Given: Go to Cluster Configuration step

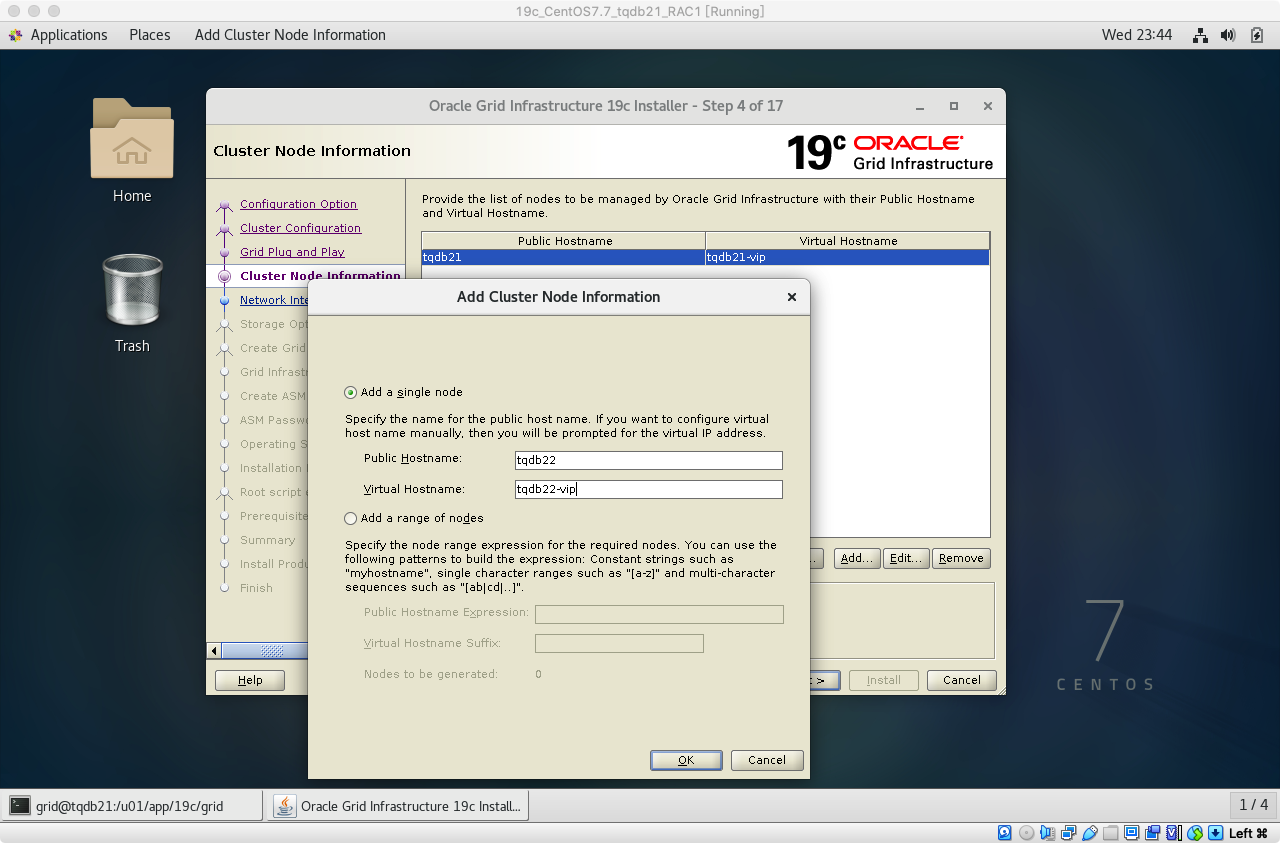Looking at the screenshot, I should tap(300, 228).
